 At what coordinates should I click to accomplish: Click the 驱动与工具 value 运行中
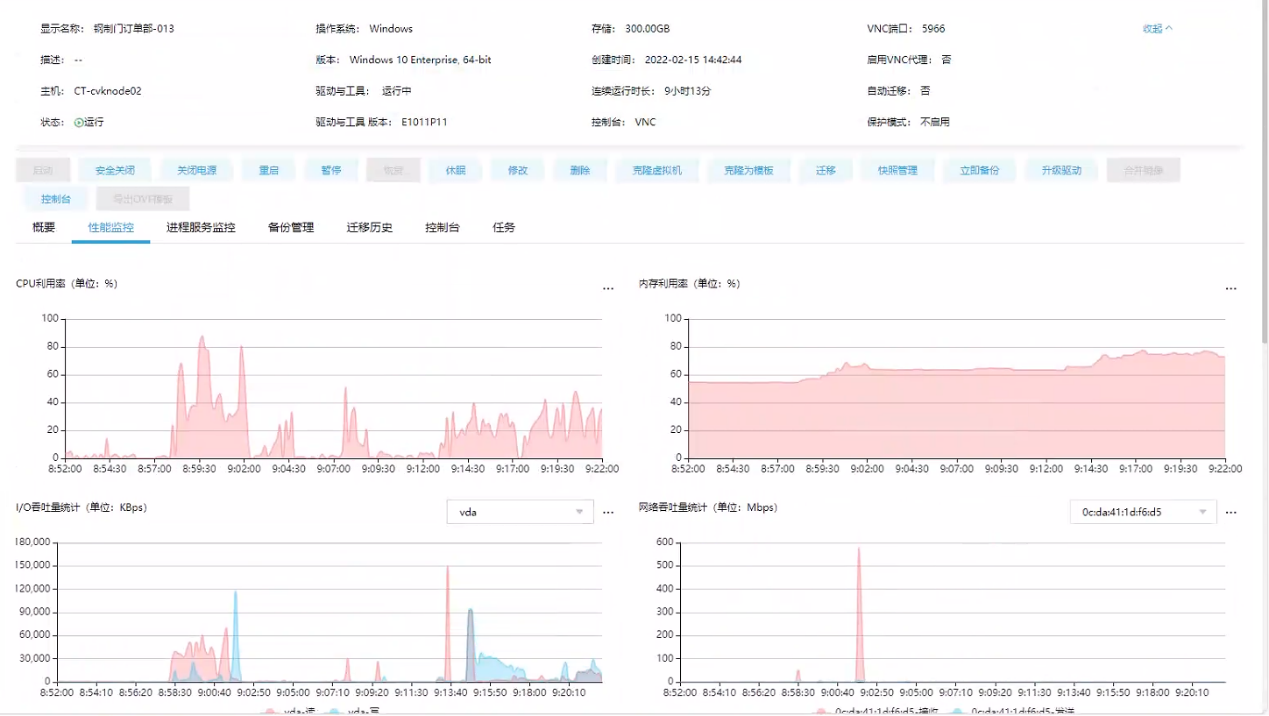coord(397,91)
